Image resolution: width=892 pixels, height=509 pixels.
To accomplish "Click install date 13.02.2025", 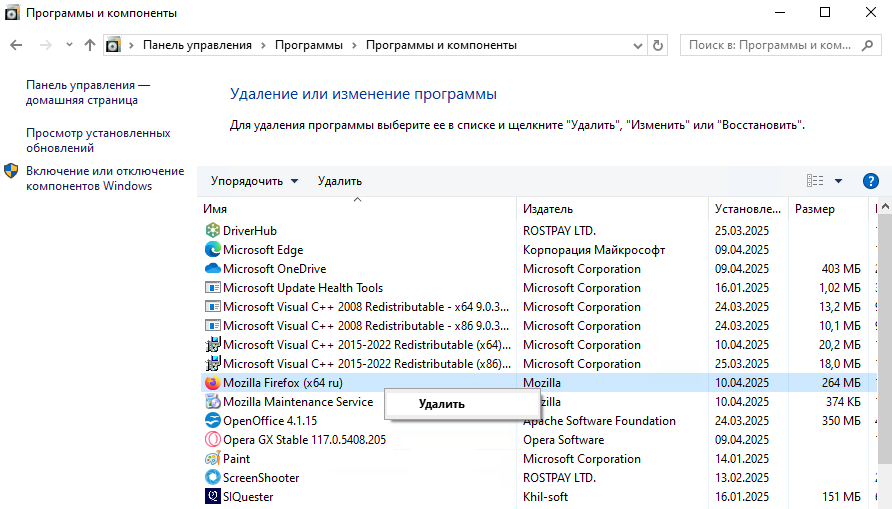I will [x=742, y=478].
